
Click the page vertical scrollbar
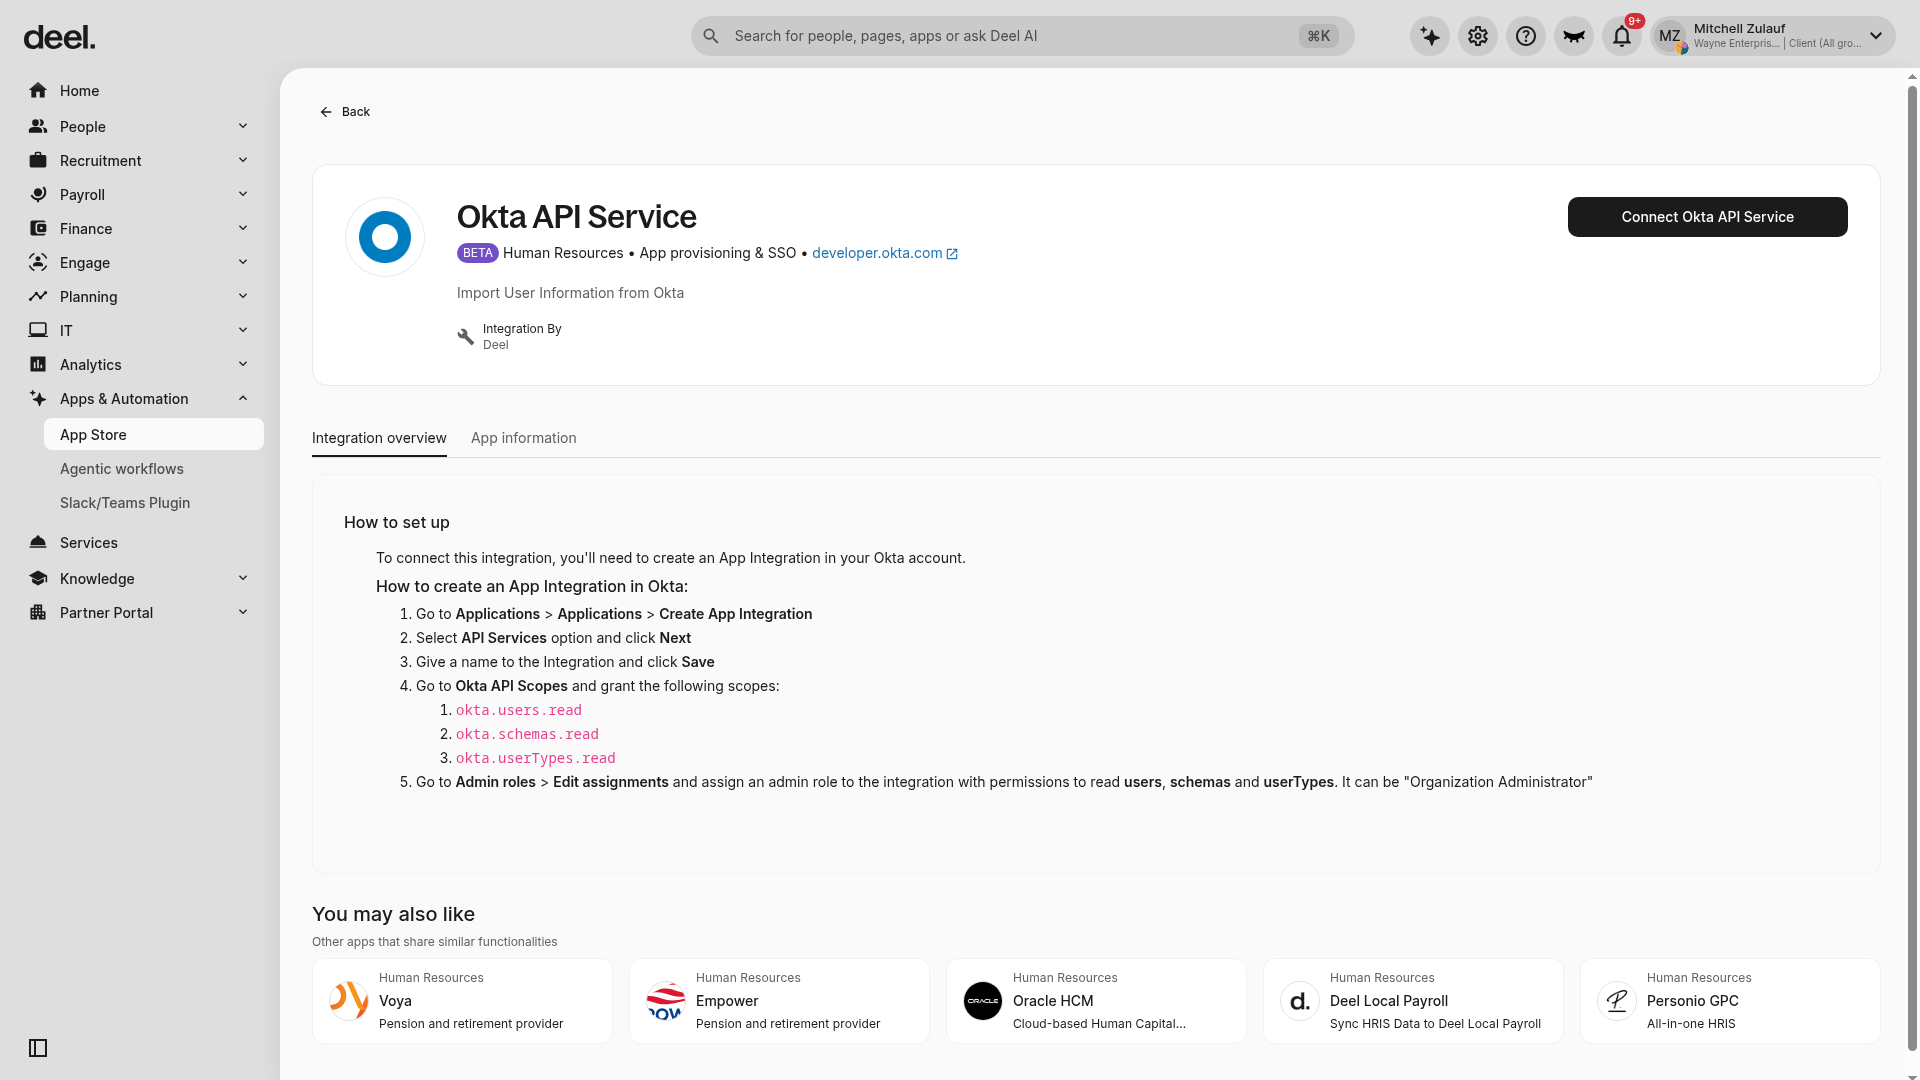(1912, 568)
